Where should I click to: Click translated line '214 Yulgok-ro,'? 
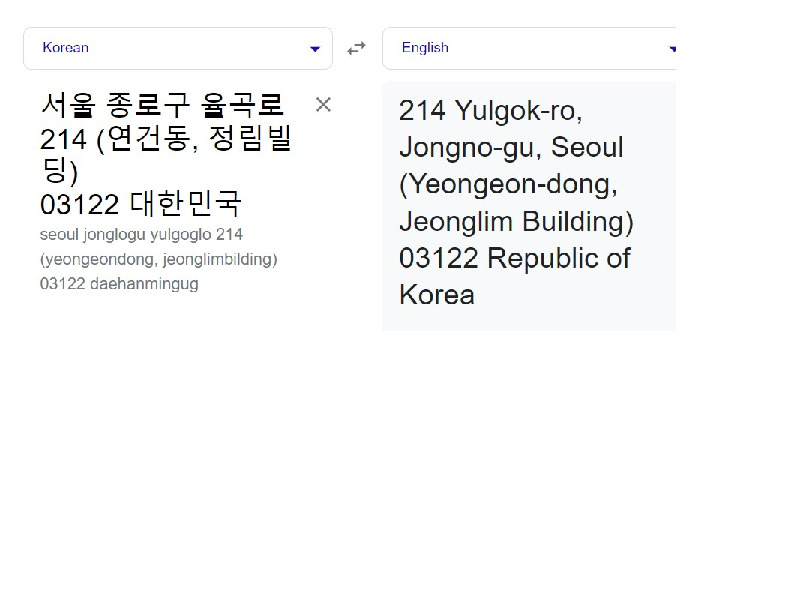click(490, 111)
